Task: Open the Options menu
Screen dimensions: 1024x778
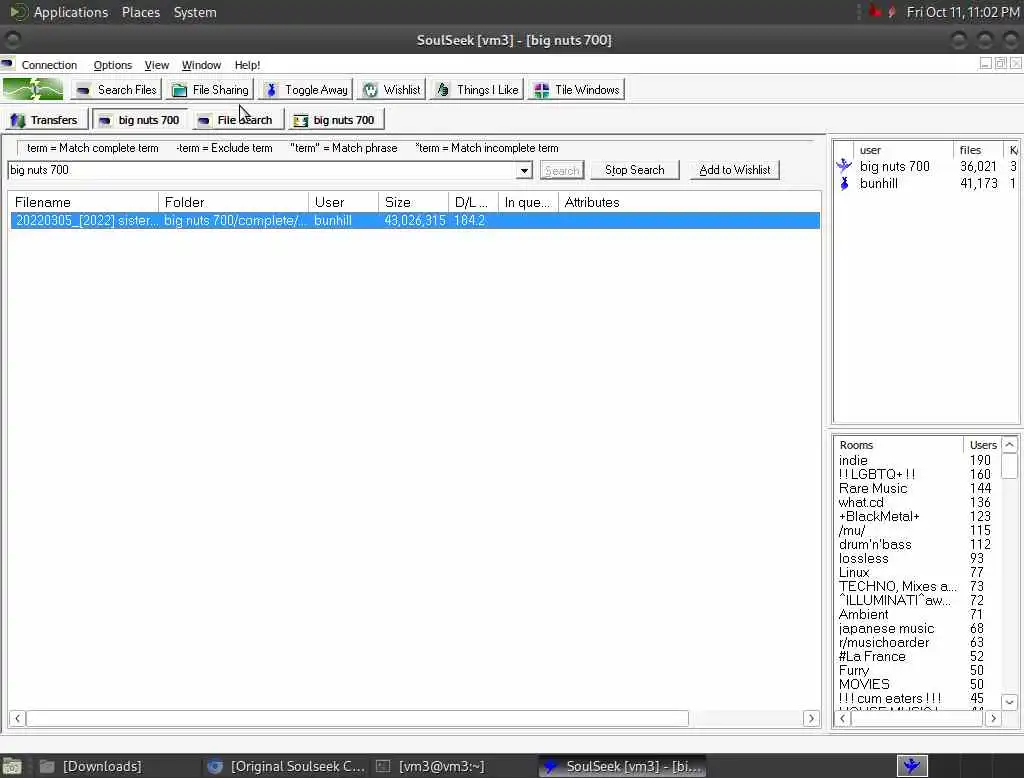Action: click(112, 65)
